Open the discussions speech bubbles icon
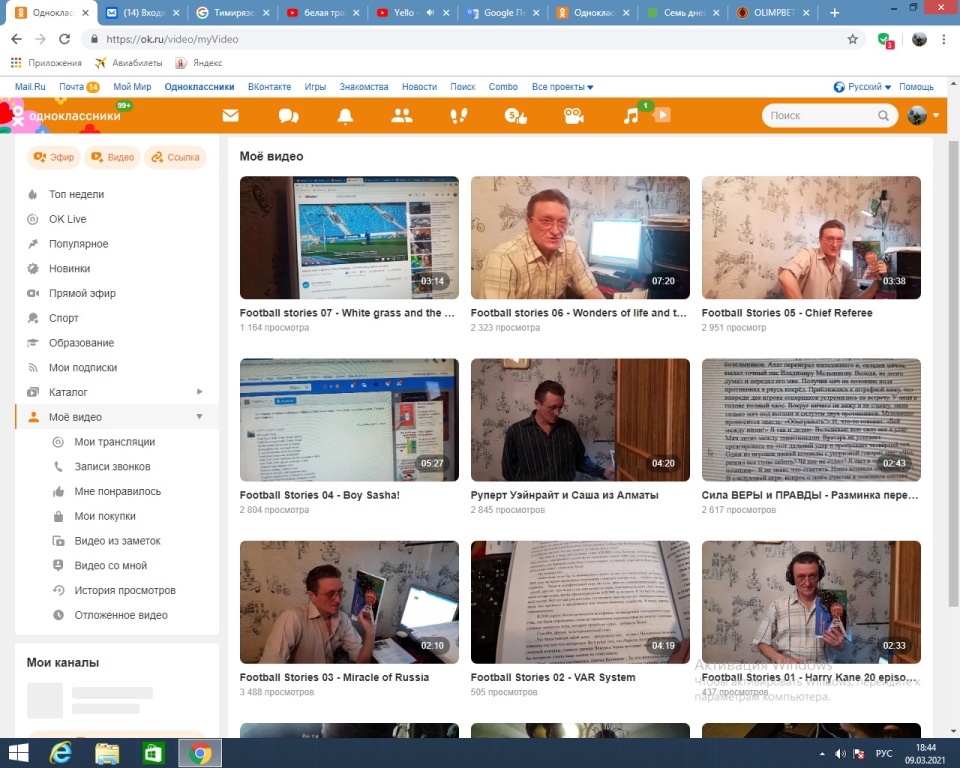960x768 pixels. 288,116
